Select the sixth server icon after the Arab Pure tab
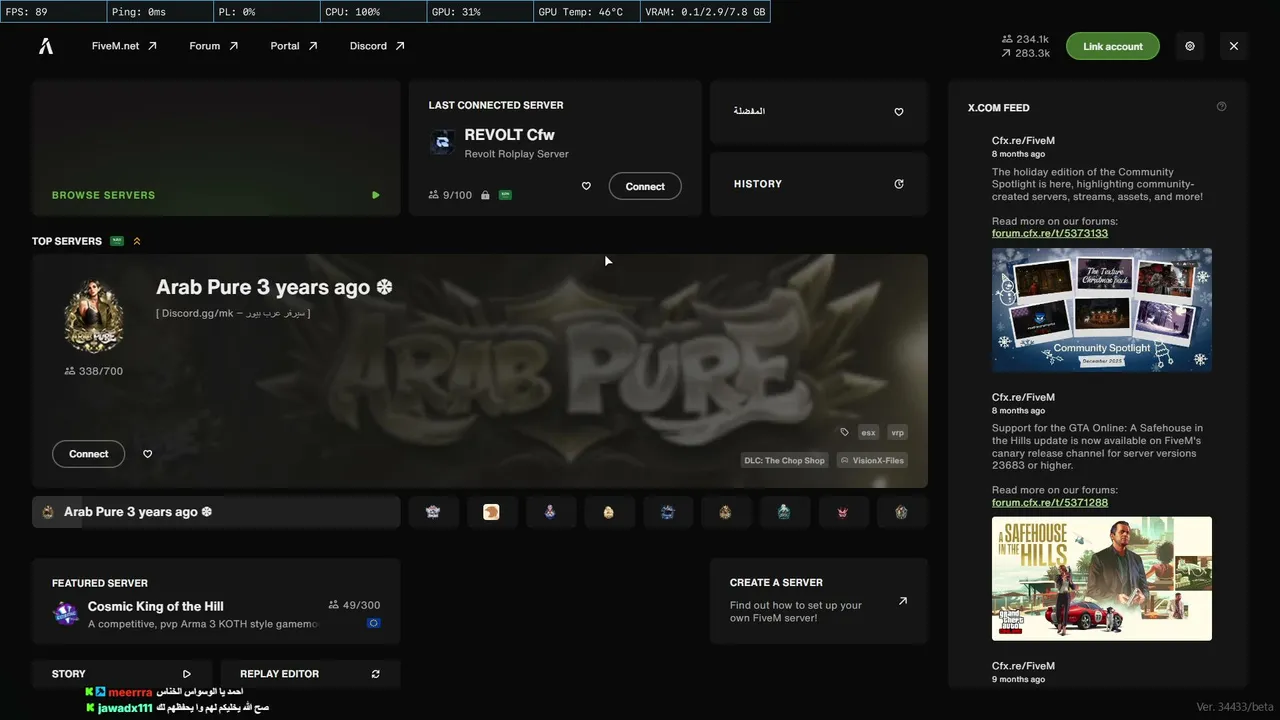The height and width of the screenshot is (720, 1280). point(725,512)
